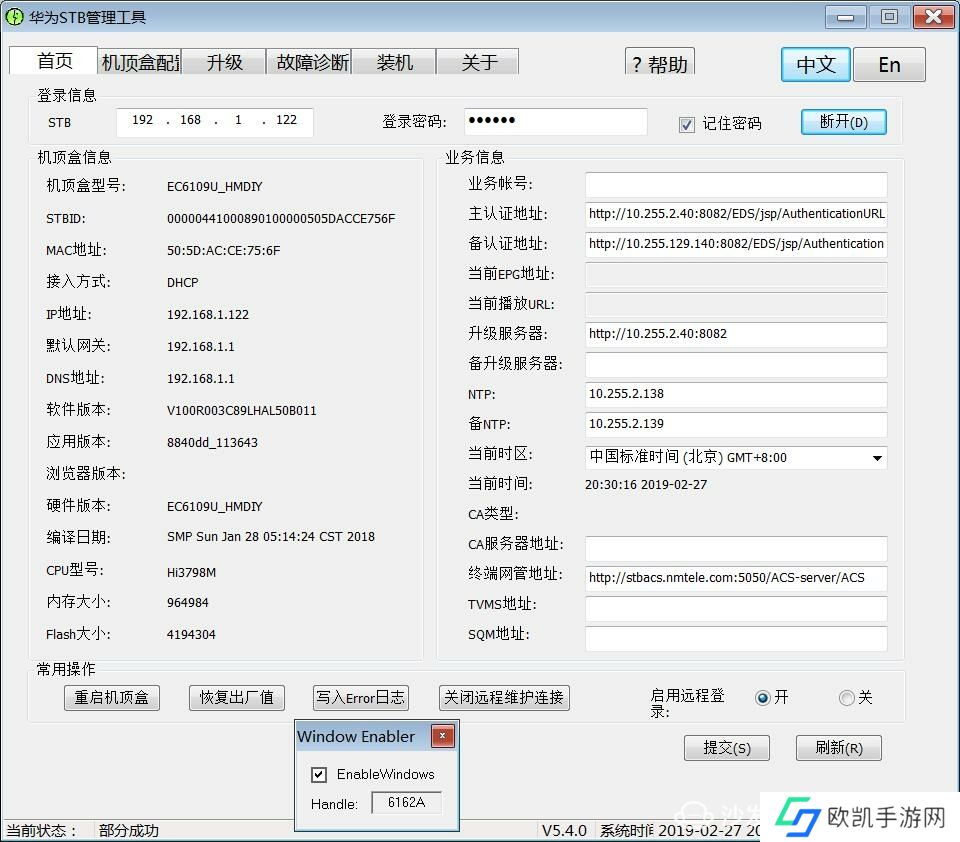
Task: Click the 重启机顶盒 button
Action: pyautogui.click(x=112, y=698)
